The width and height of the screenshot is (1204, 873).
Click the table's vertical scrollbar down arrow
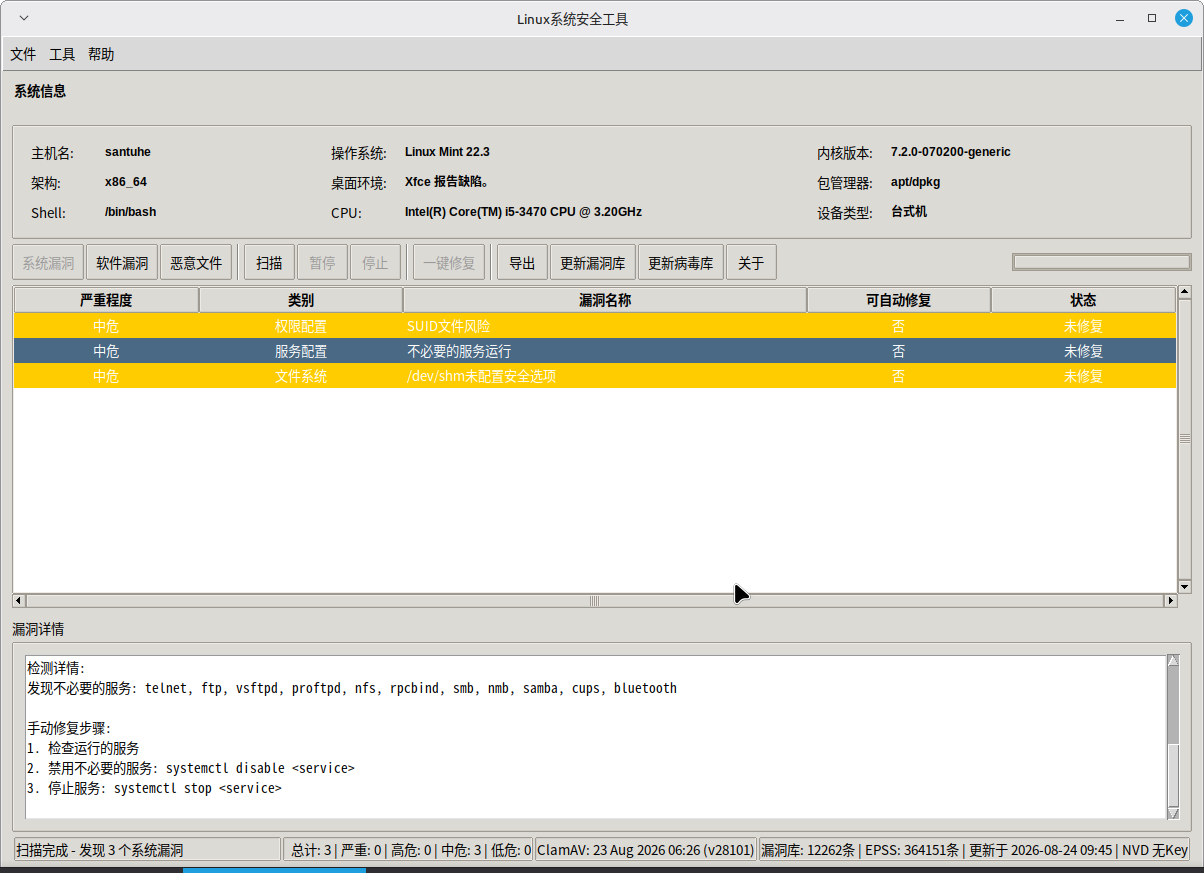point(1185,586)
